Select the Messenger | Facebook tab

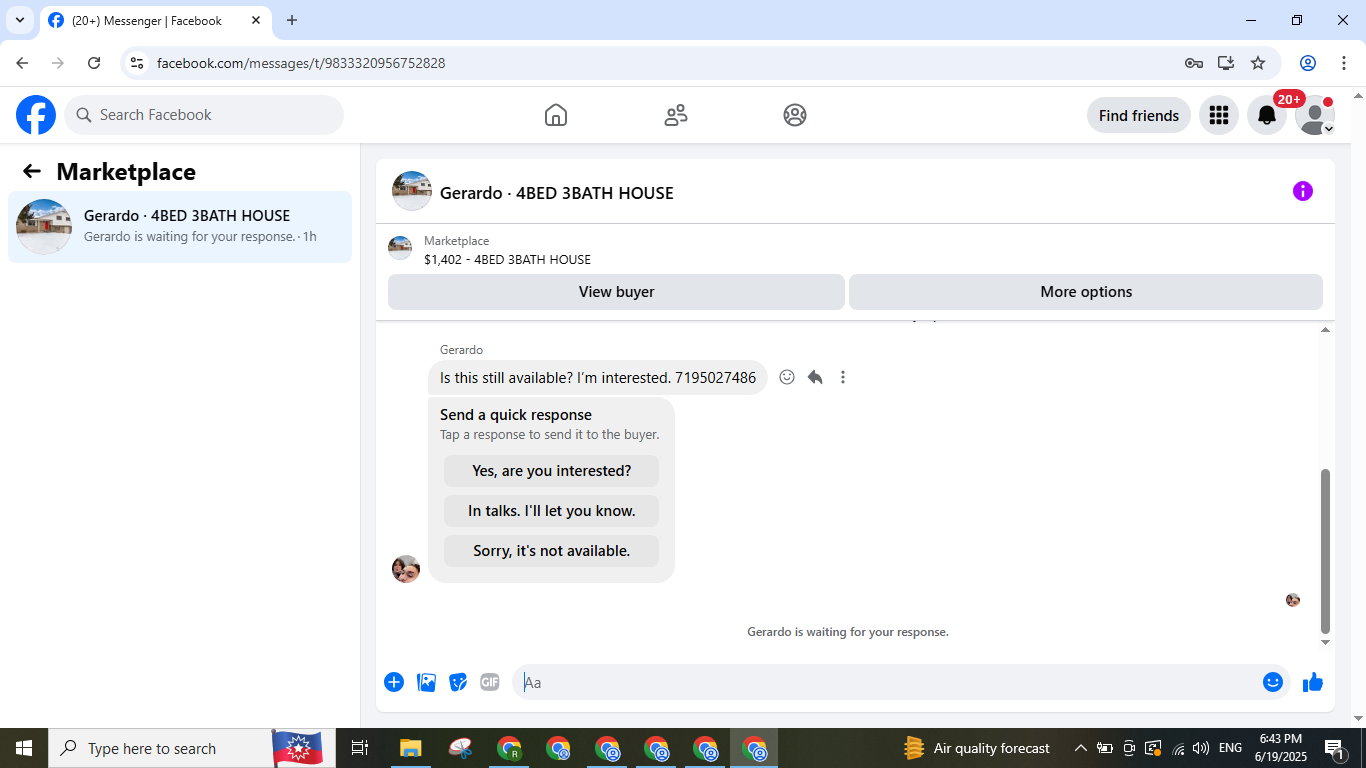coord(156,20)
